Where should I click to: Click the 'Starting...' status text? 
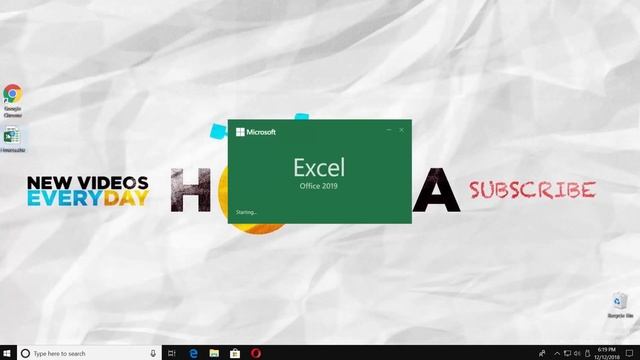(246, 212)
